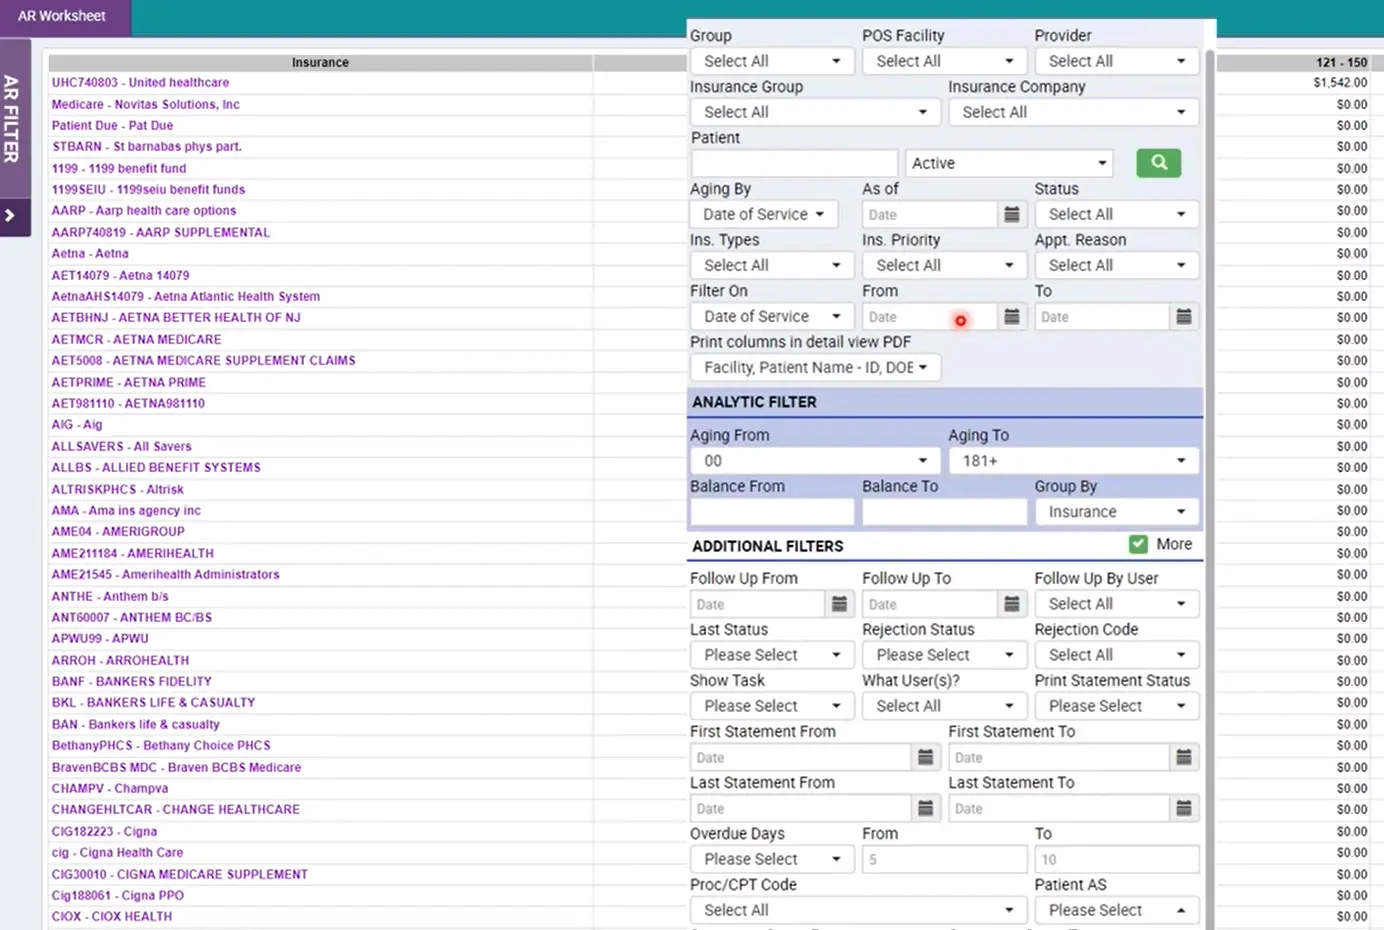Viewport: 1384px width, 930px height.
Task: Open the Print columns in detail view dropdown
Action: tap(815, 367)
